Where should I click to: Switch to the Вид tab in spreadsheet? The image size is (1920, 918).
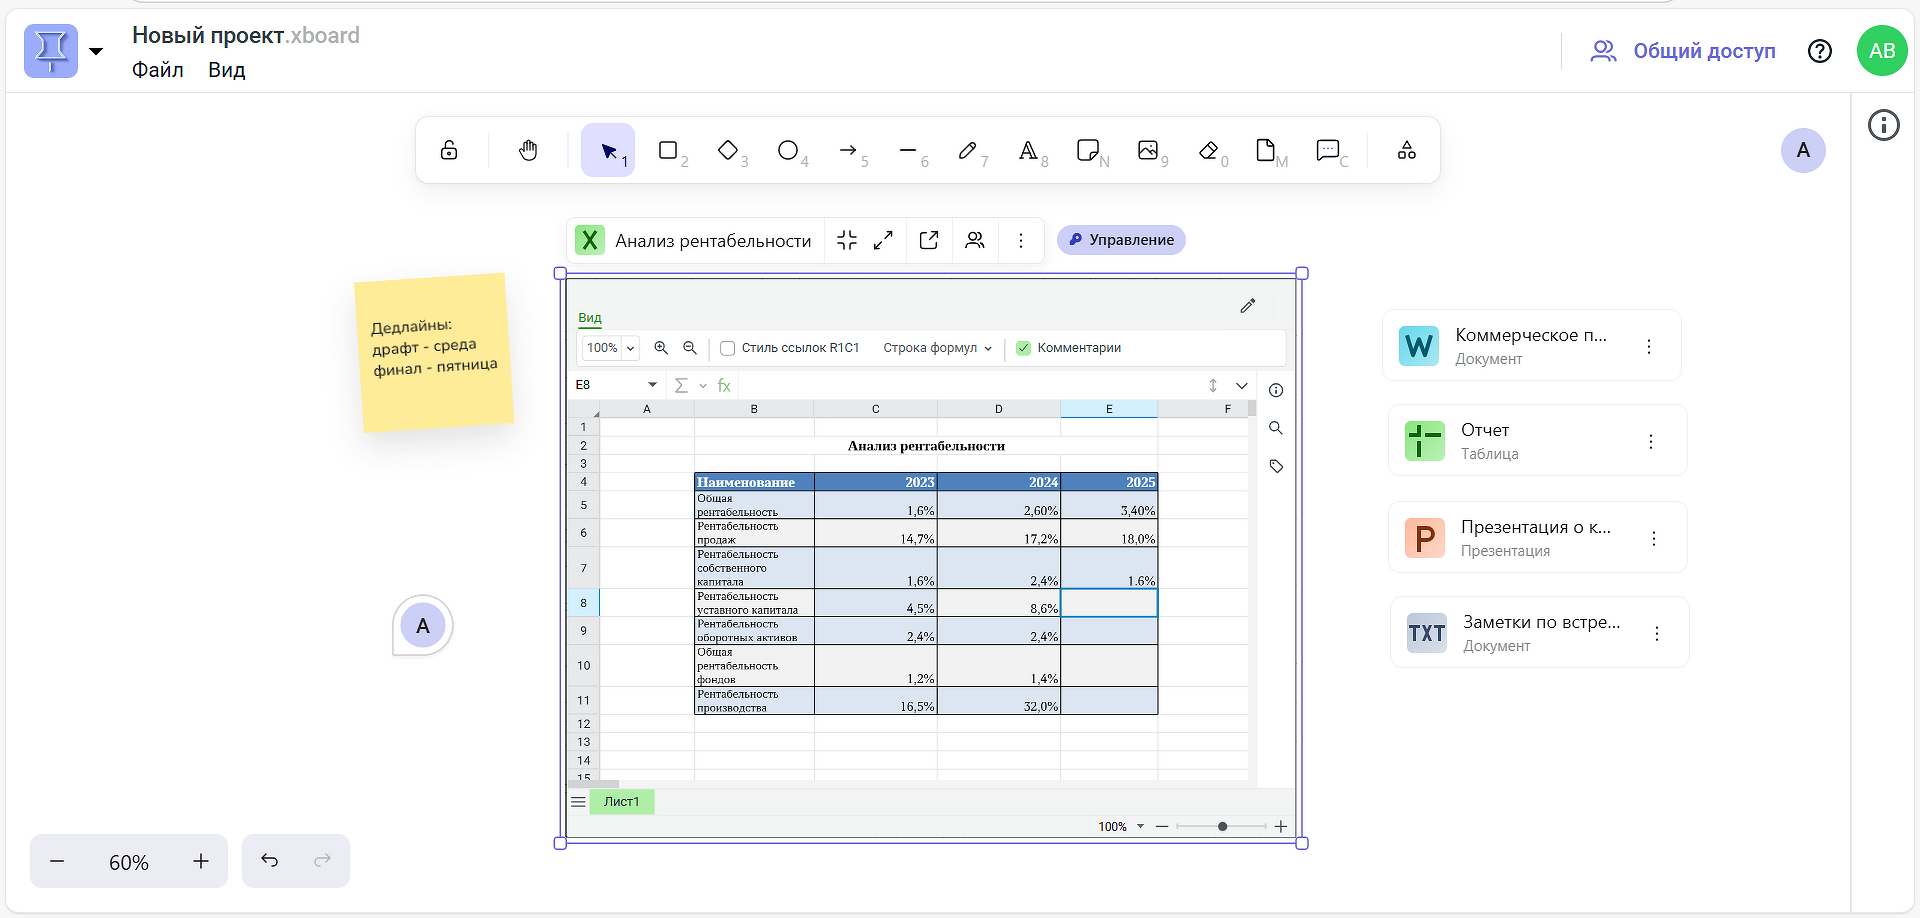point(590,318)
